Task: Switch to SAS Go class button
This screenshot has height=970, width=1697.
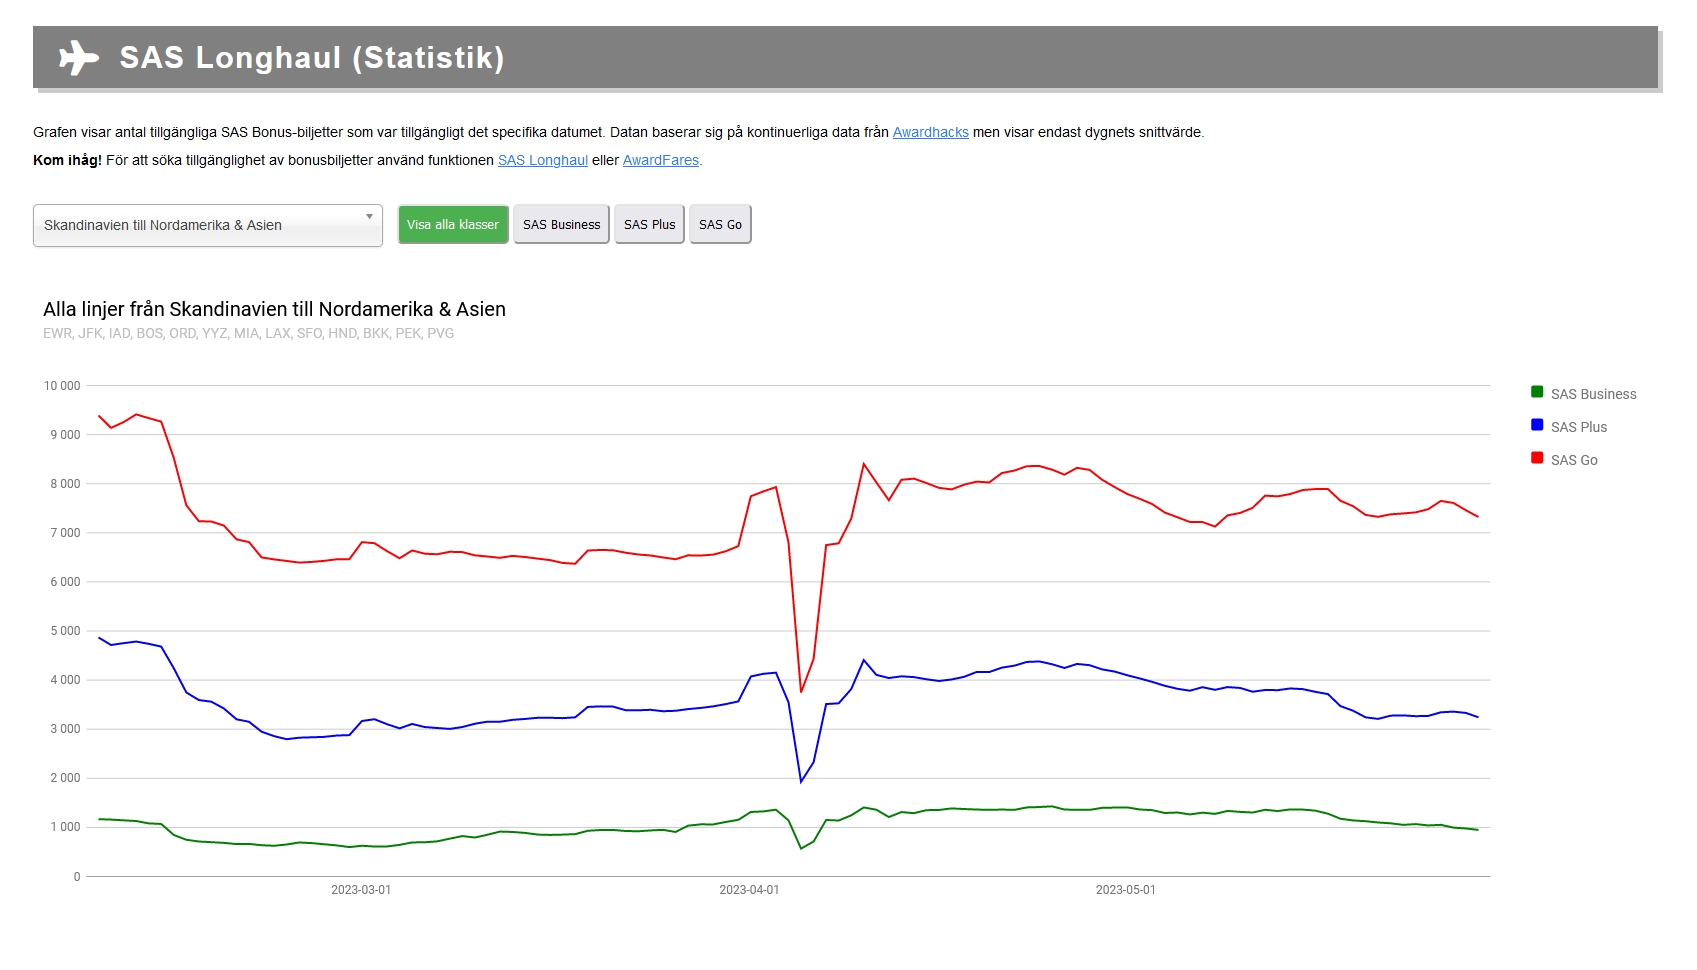Action: coord(720,225)
